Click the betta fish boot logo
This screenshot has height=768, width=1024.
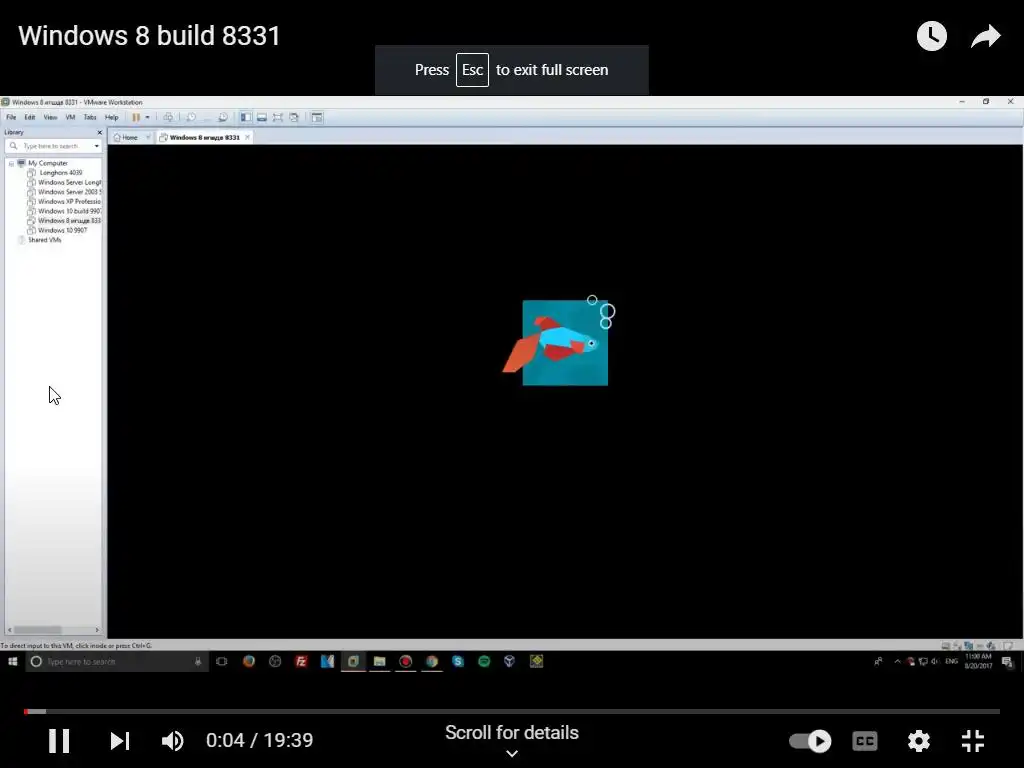[x=558, y=341]
